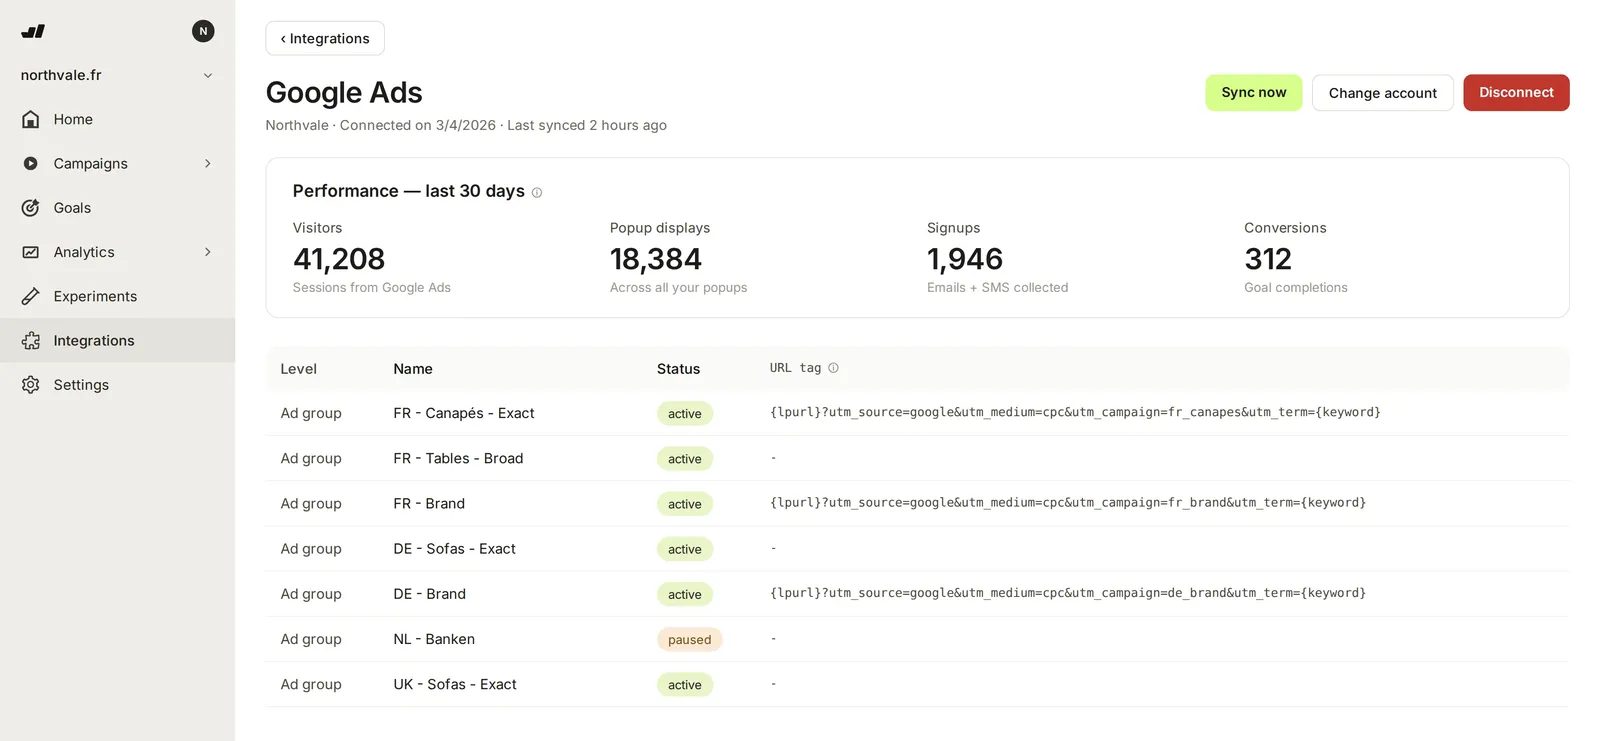The image size is (1600, 741).
Task: Open Settings in the sidebar
Action: (x=117, y=385)
